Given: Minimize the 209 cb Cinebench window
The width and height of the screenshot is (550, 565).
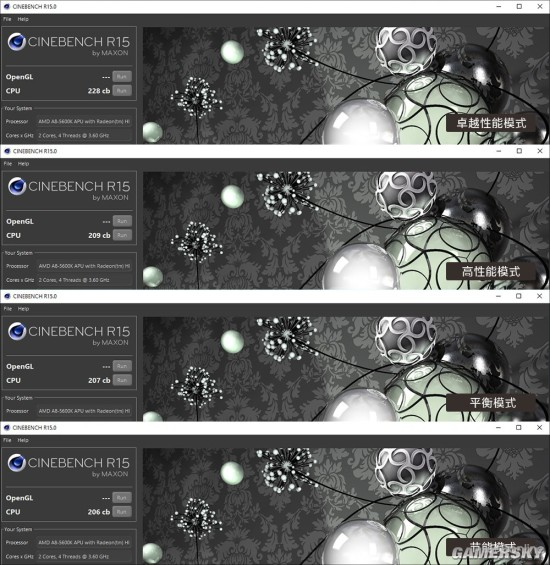Looking at the screenshot, I should [x=499, y=151].
